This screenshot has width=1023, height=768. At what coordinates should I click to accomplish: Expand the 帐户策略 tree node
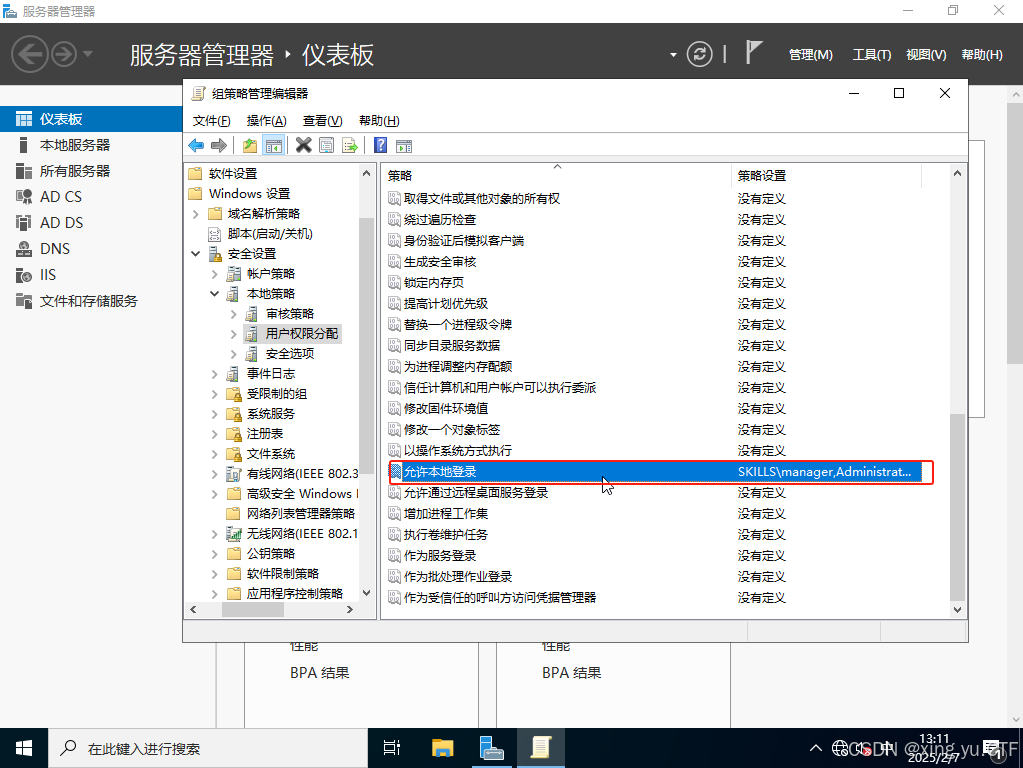pyautogui.click(x=214, y=274)
